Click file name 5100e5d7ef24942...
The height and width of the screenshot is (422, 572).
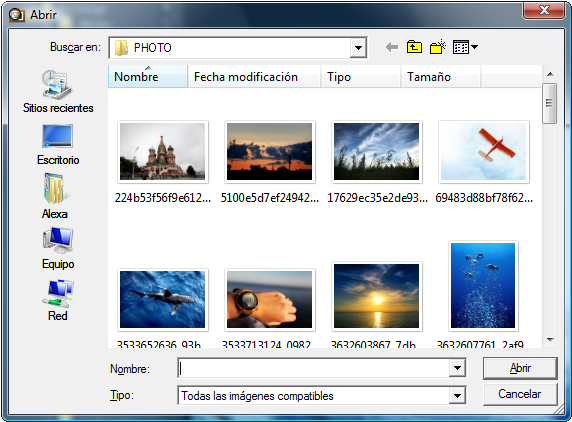(x=270, y=198)
